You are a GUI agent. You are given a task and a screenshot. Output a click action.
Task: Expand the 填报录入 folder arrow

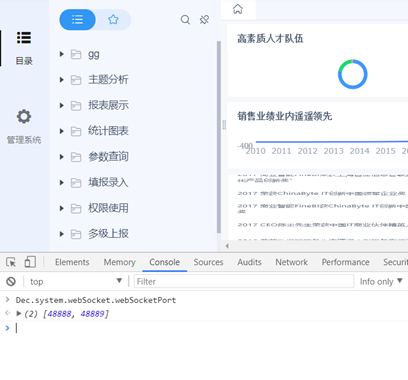click(62, 182)
